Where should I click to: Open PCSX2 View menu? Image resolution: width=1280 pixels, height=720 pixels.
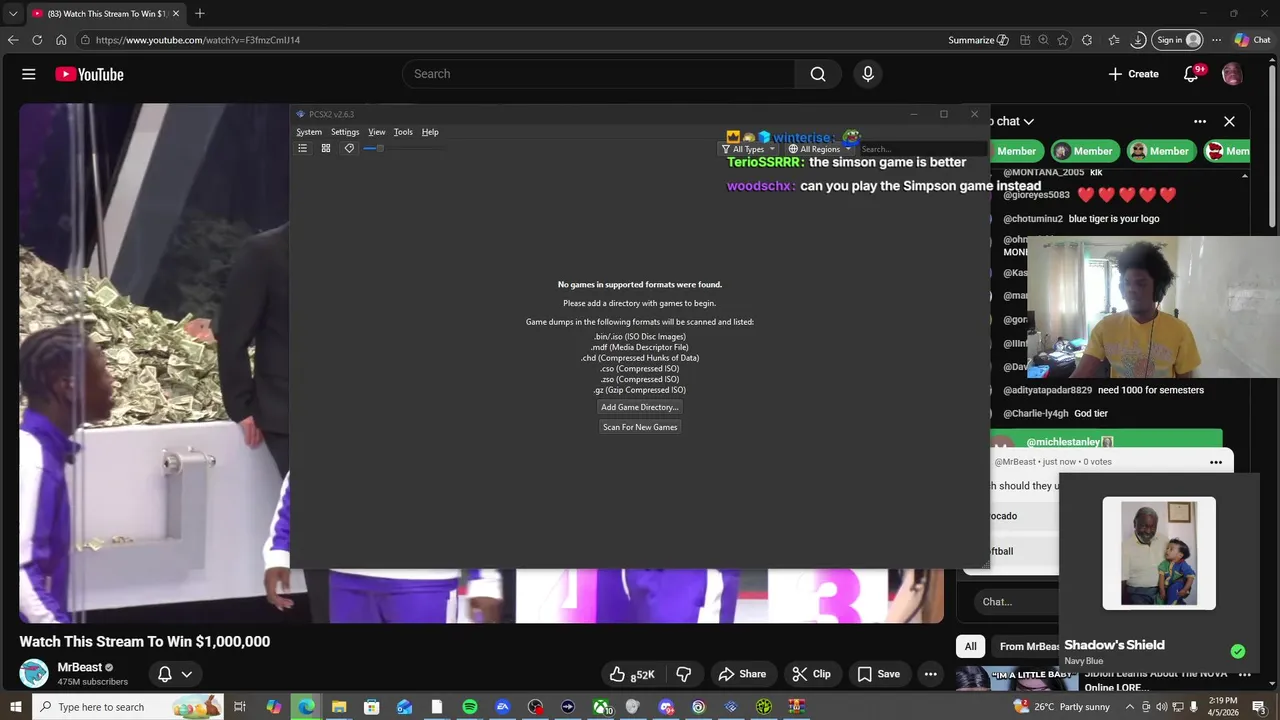(x=376, y=132)
